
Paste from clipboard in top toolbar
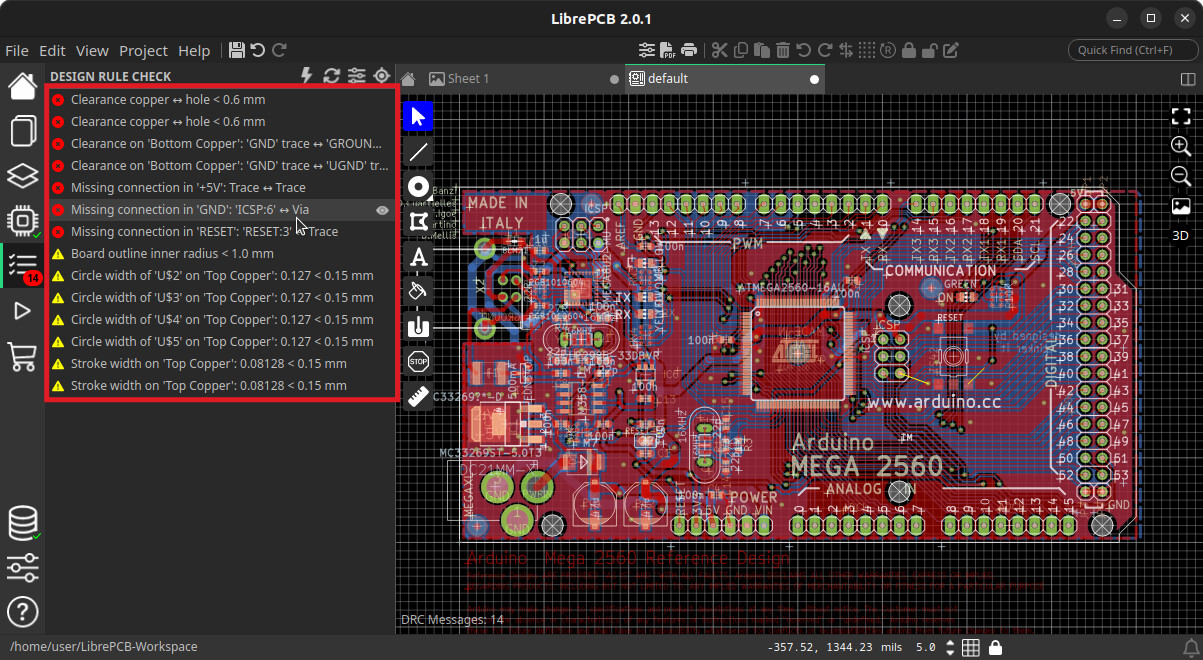(761, 50)
